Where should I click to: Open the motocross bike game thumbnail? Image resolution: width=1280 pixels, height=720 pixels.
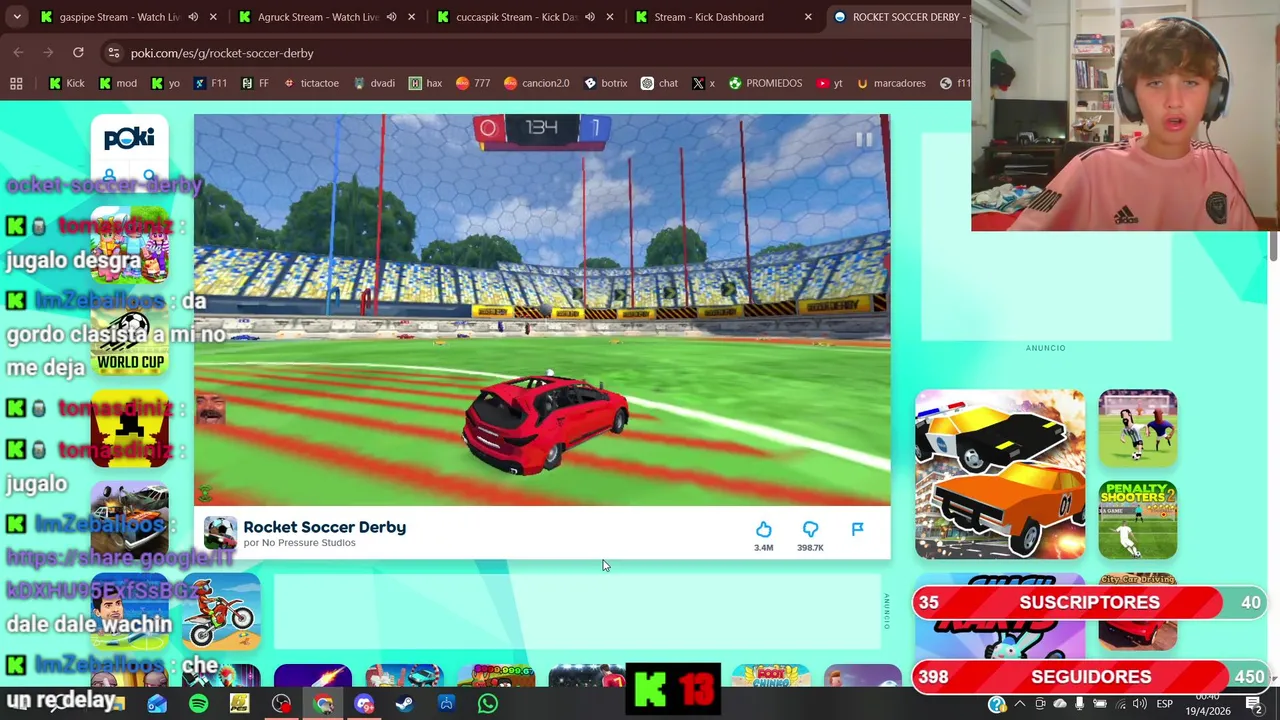221,612
